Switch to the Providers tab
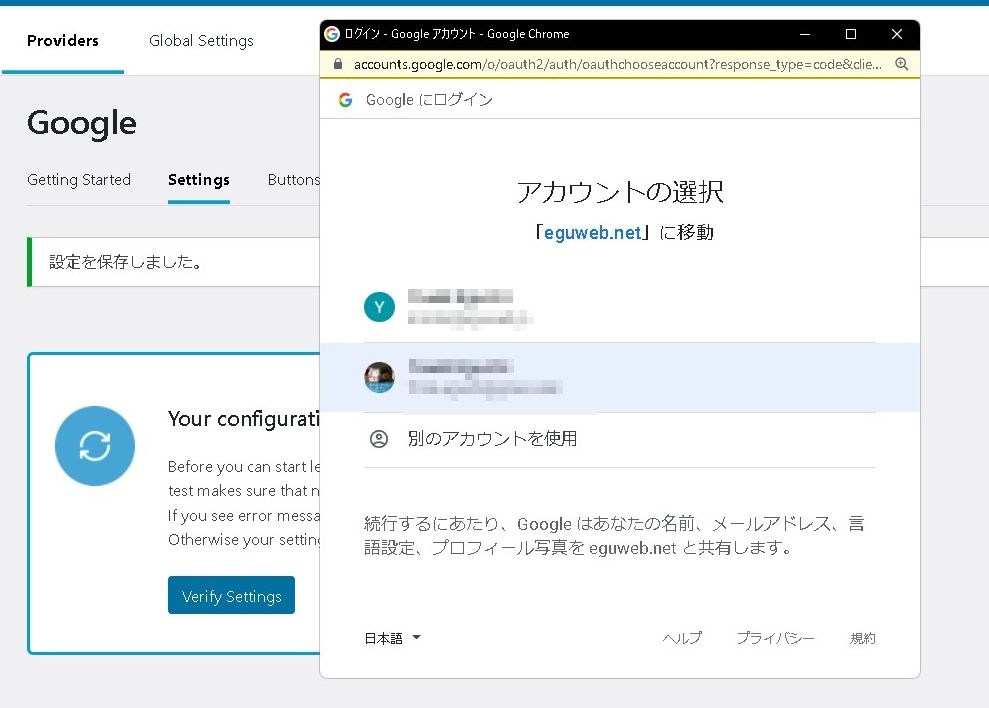 63,41
